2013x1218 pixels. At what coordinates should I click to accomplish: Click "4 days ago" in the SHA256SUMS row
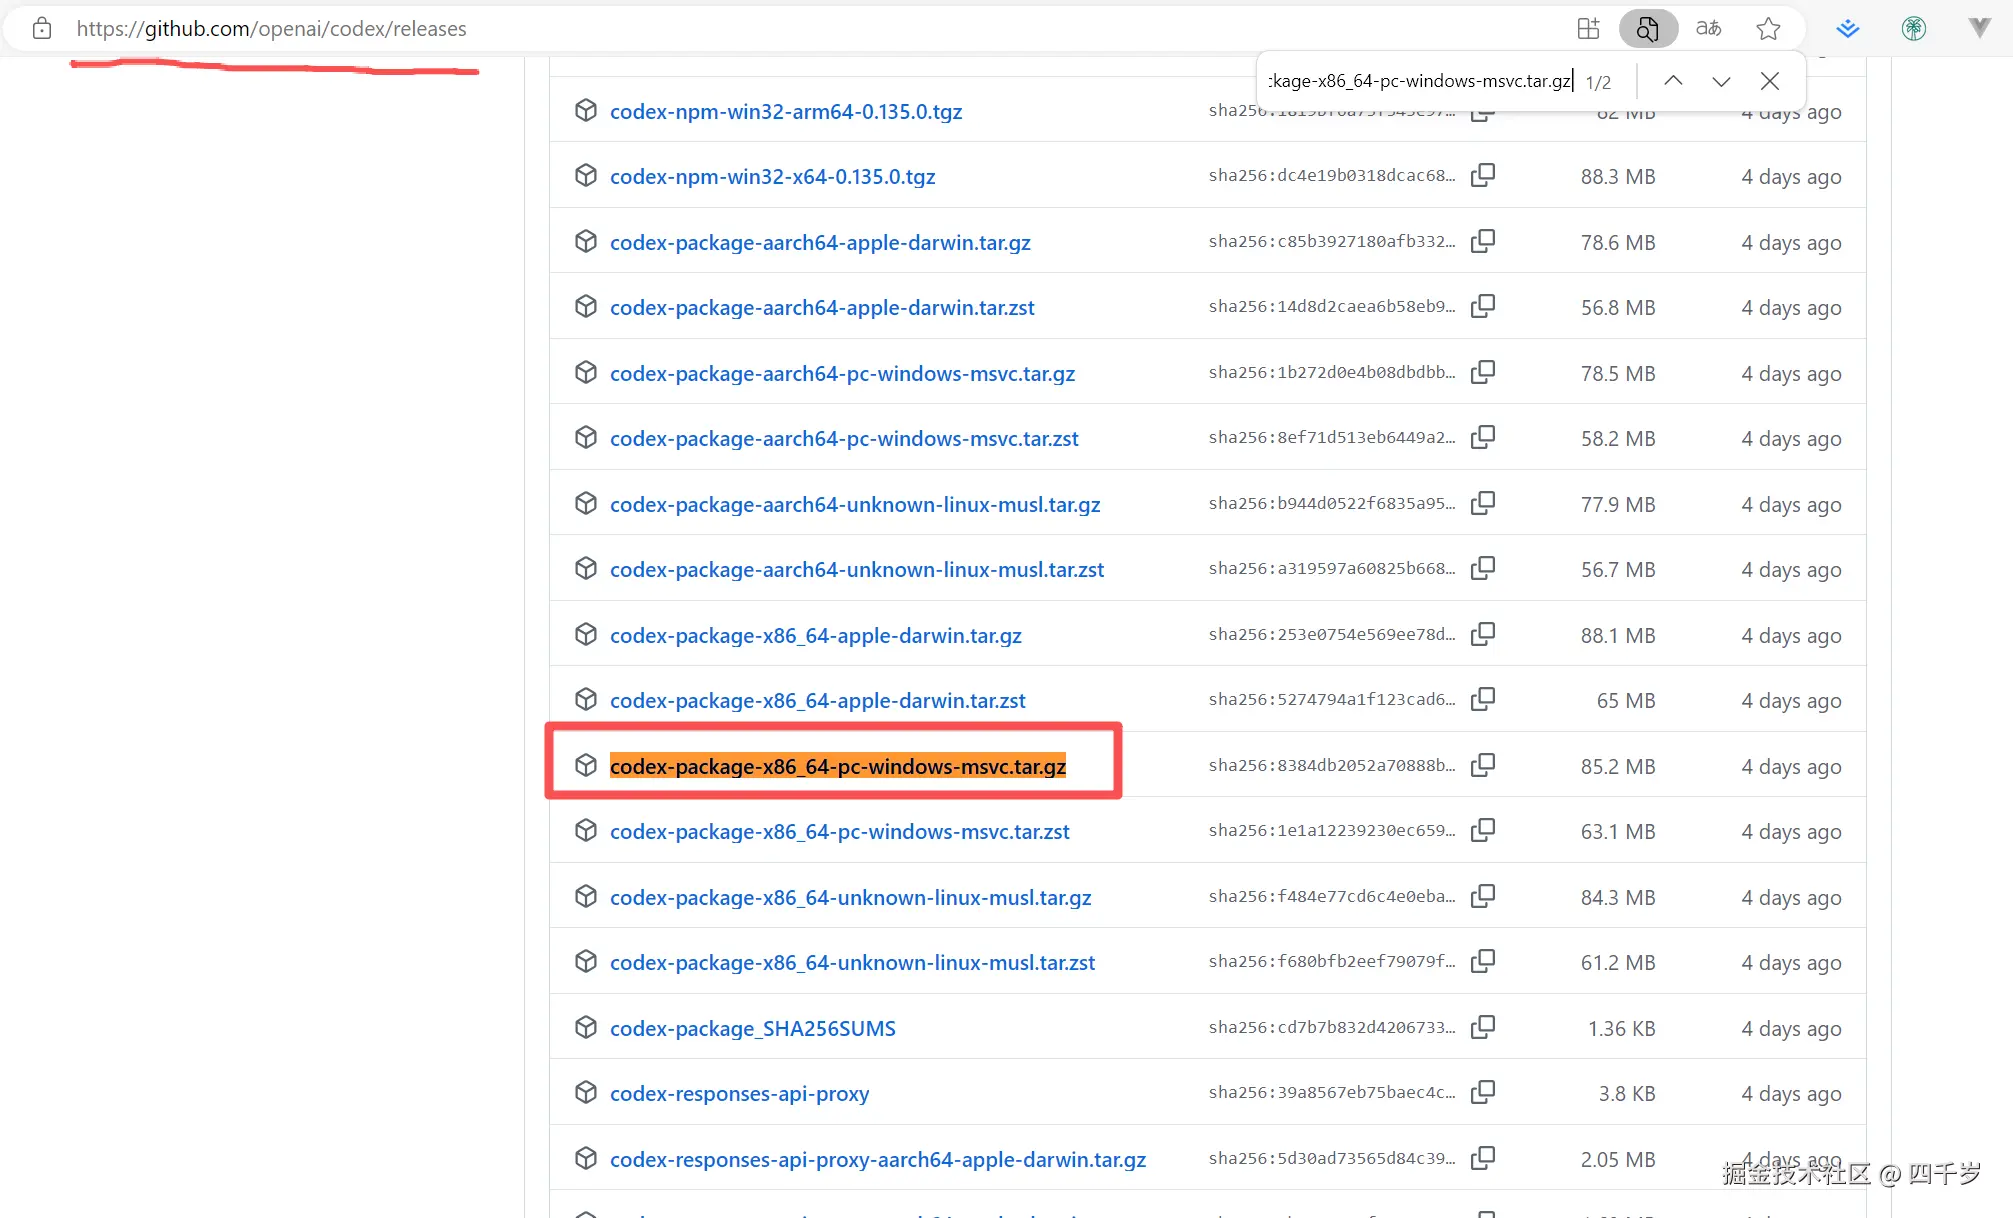(1791, 1028)
